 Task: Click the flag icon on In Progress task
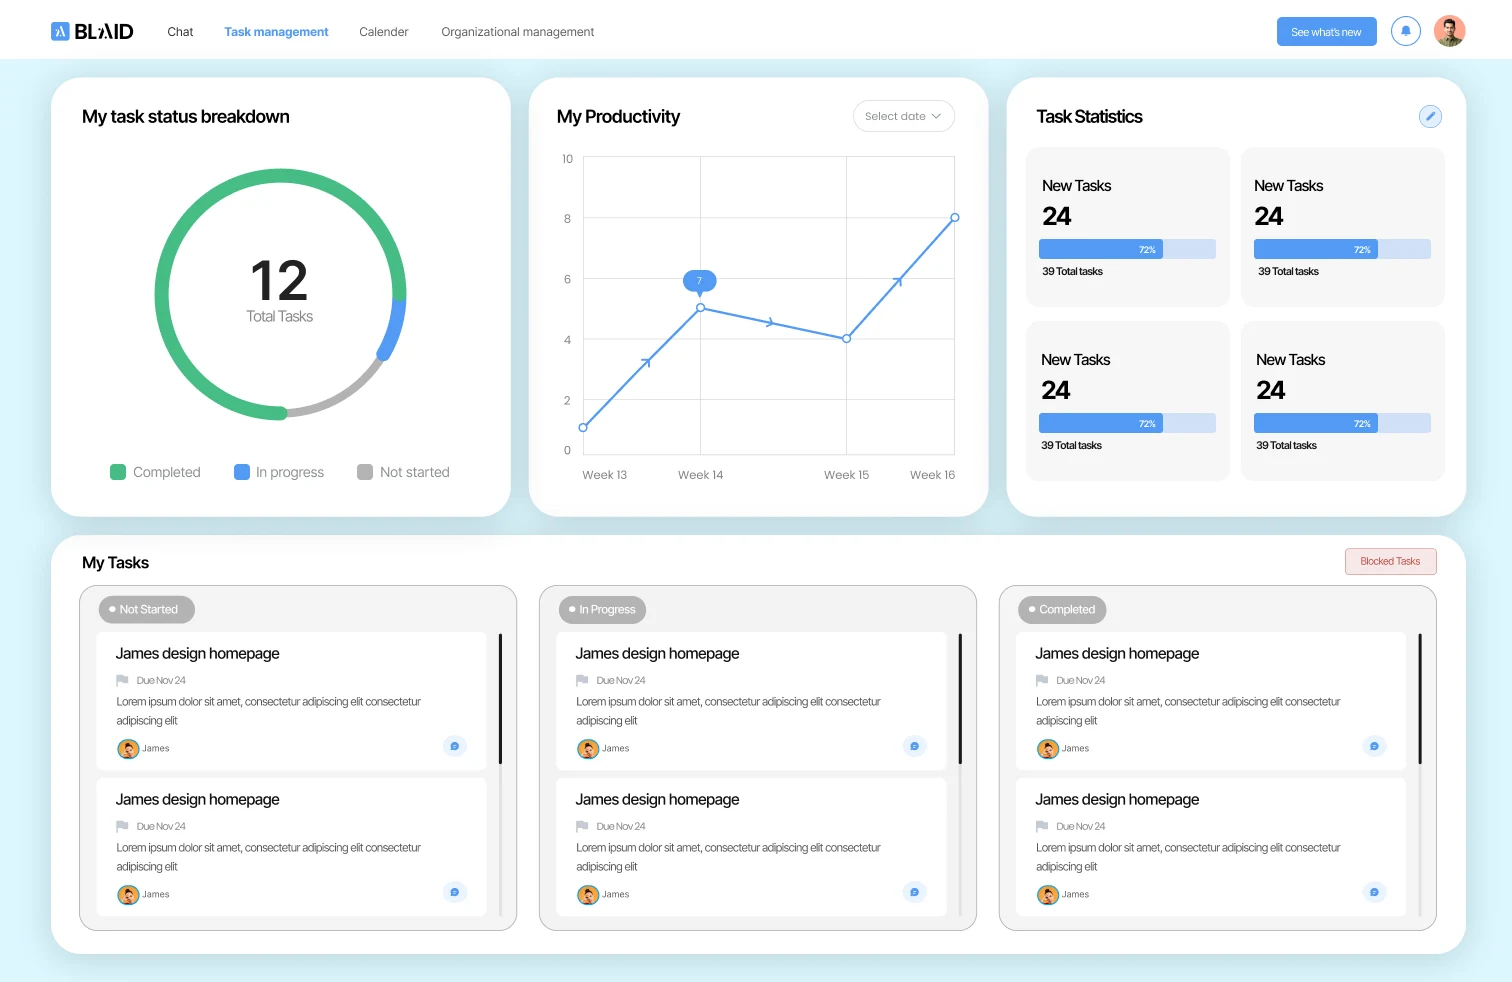click(x=582, y=680)
